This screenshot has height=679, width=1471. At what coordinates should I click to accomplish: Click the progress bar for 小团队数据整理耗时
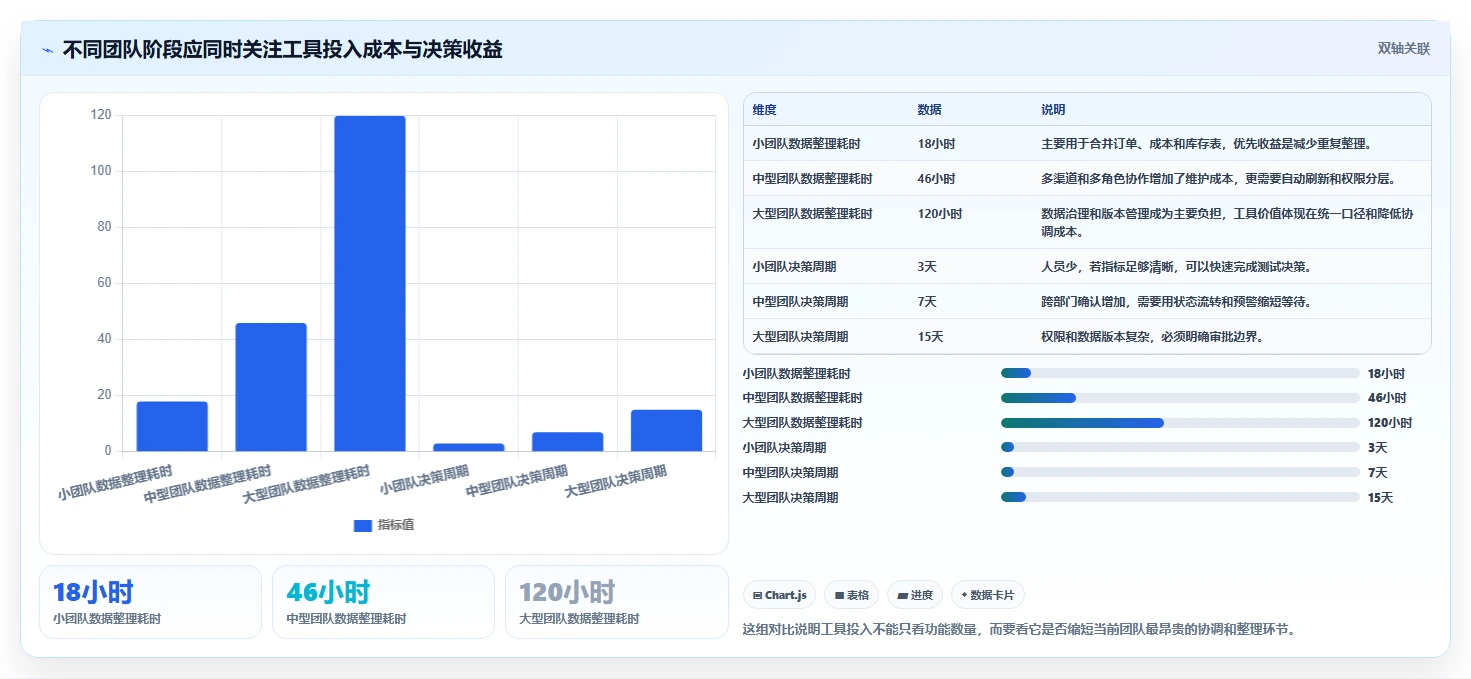click(x=1180, y=373)
